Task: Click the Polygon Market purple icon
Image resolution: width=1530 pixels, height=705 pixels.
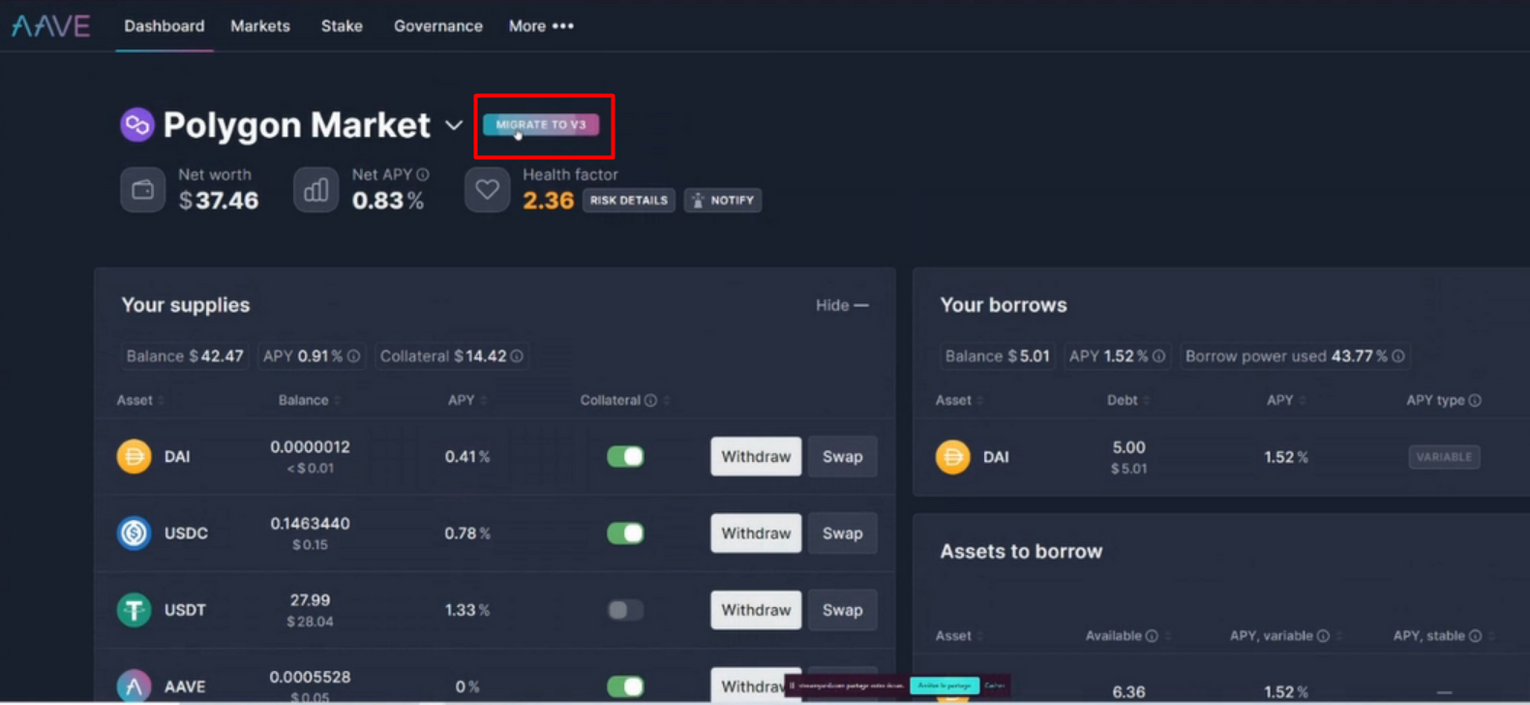Action: tap(137, 125)
